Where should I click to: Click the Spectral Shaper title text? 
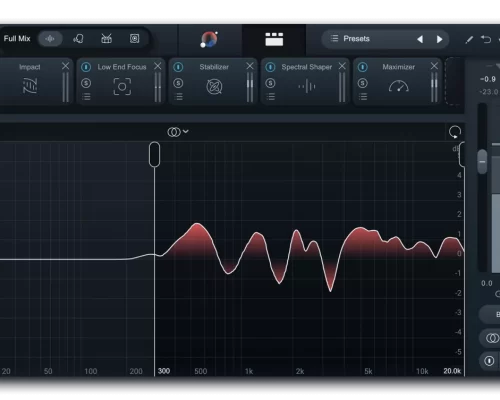307,67
